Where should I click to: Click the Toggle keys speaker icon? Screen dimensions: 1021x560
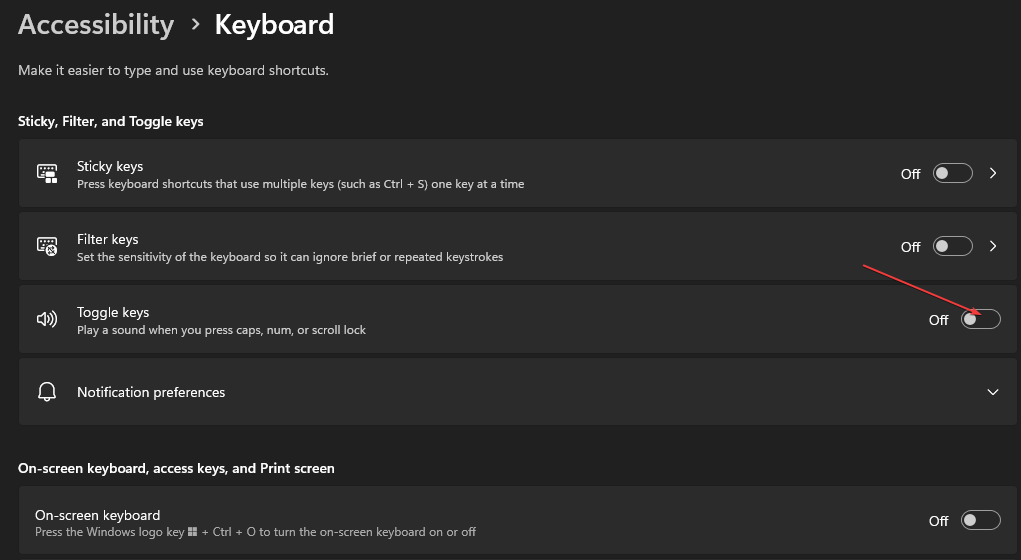click(47, 320)
